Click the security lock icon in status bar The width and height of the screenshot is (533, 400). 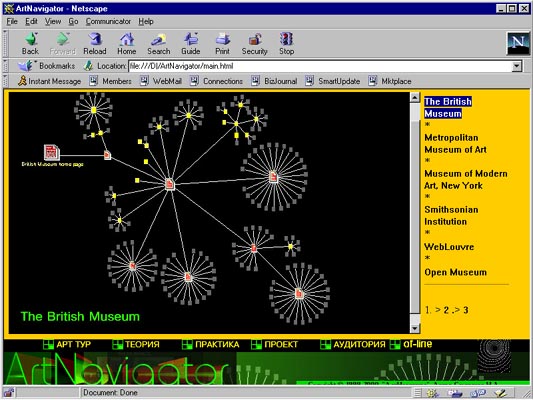[x=8, y=393]
